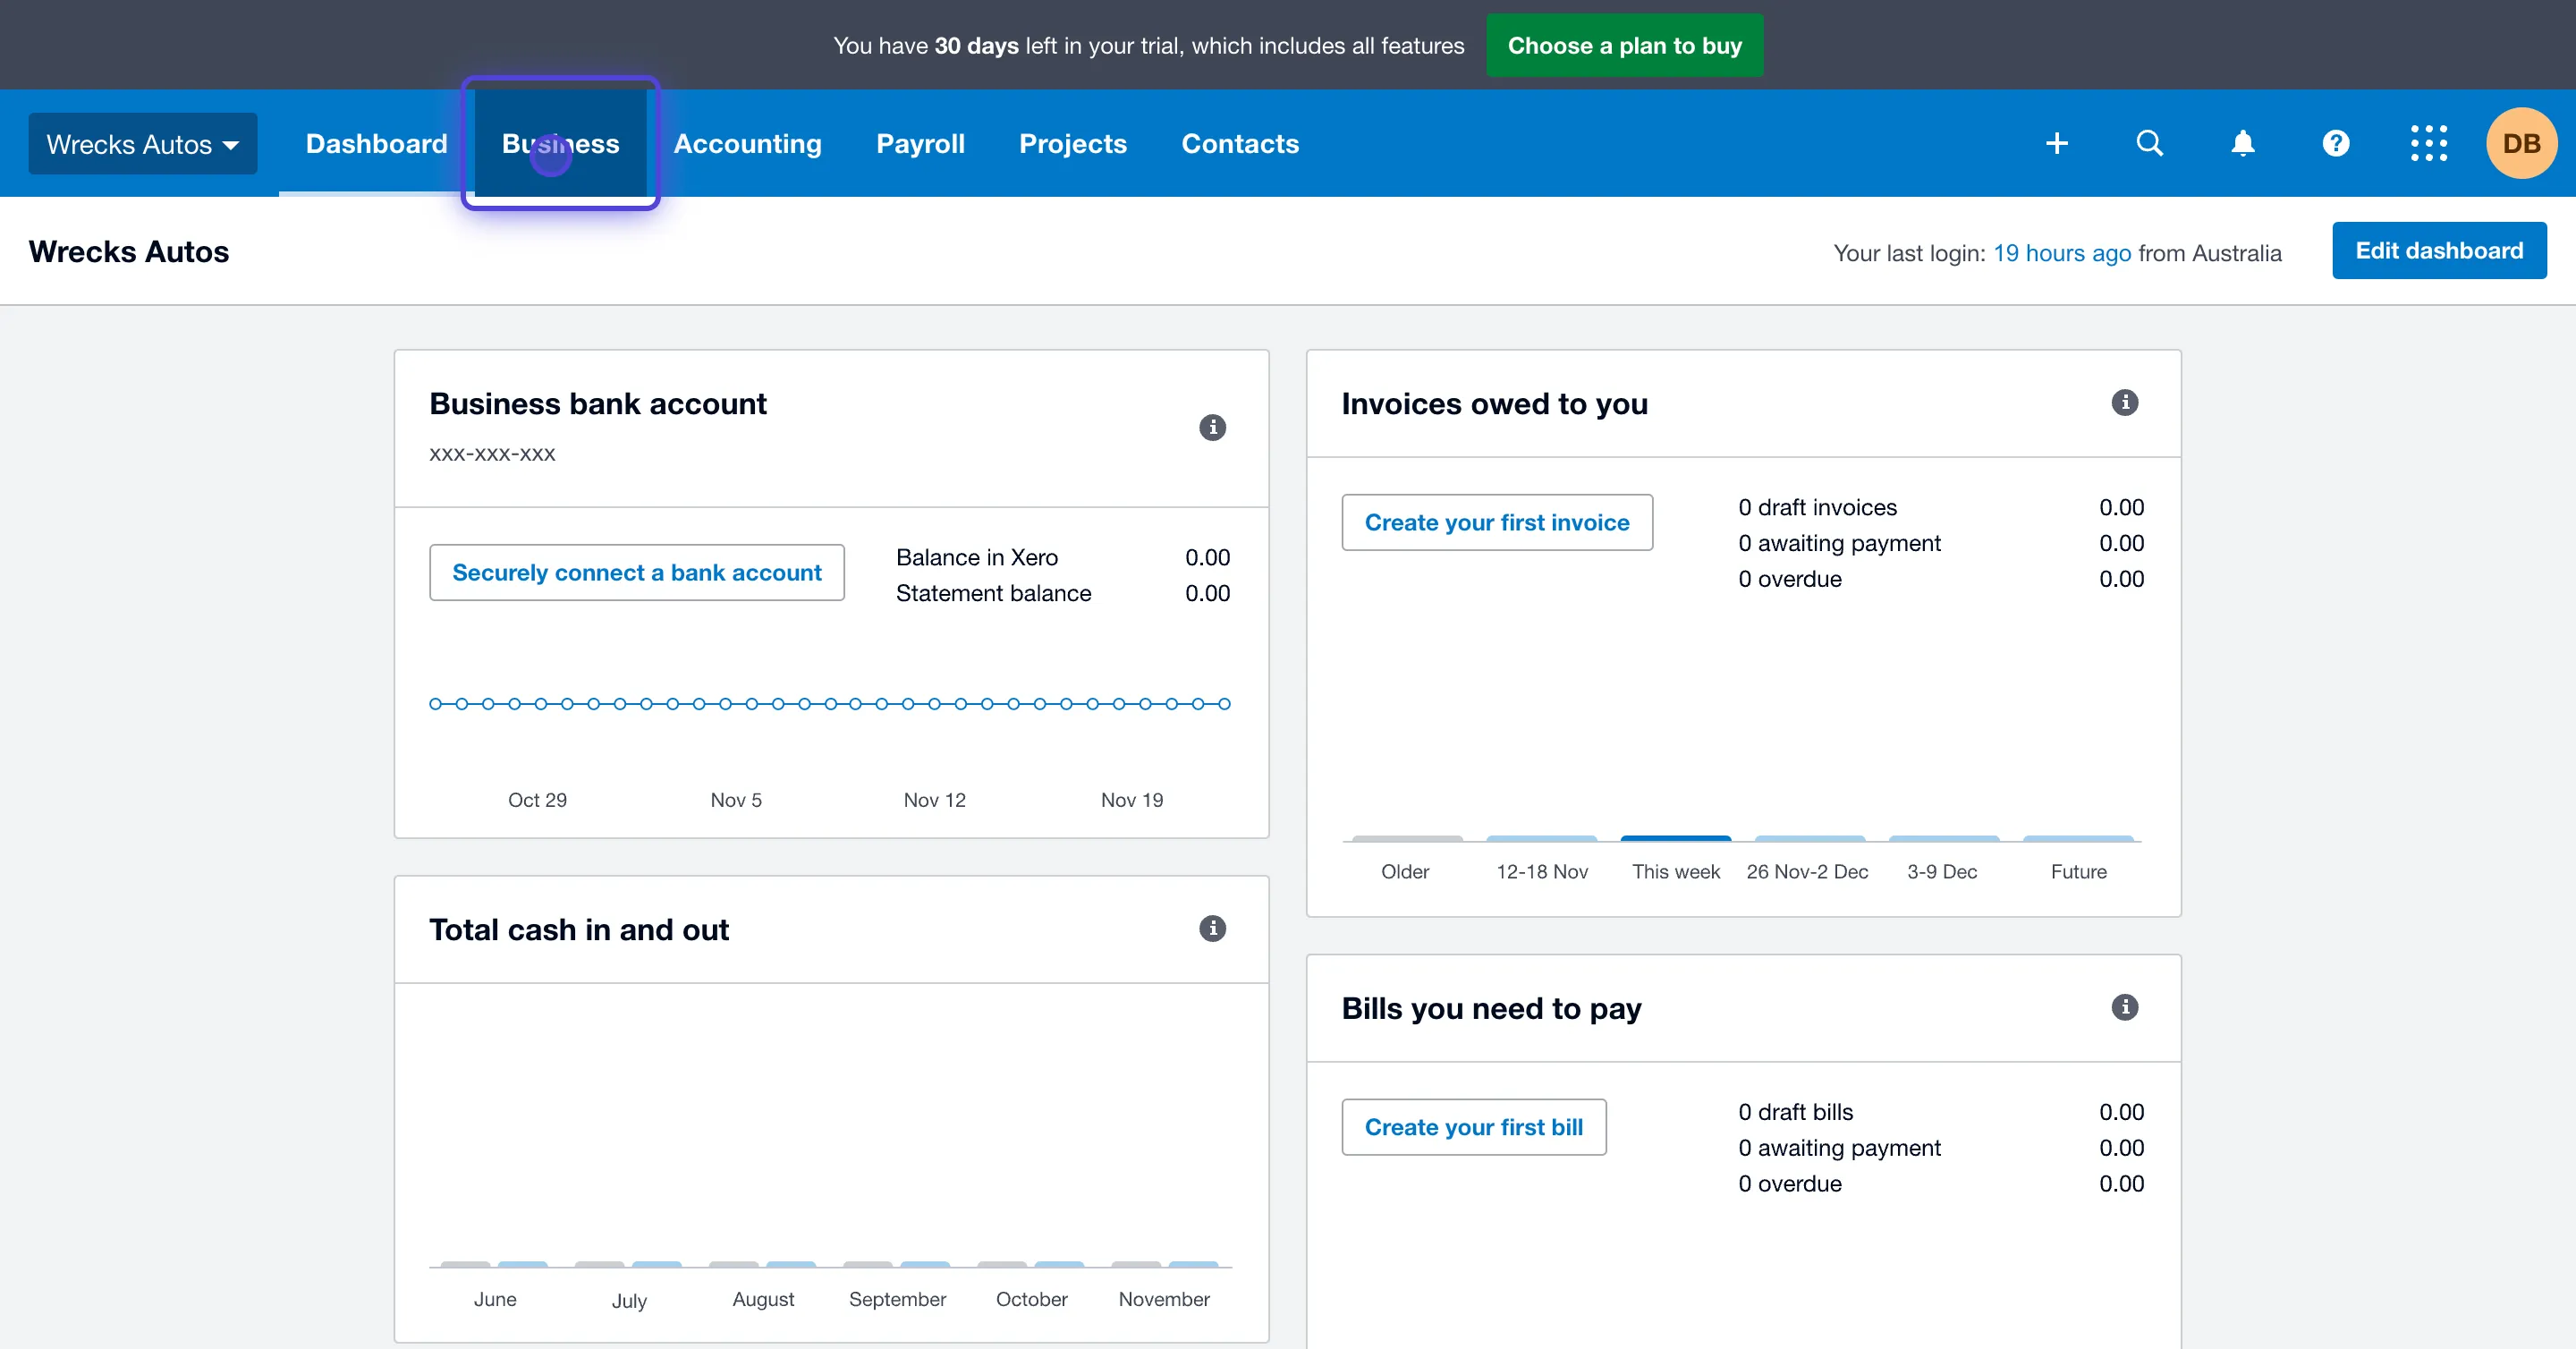Image resolution: width=2576 pixels, height=1349 pixels.
Task: Show info for Invoices owed to you
Action: click(2126, 402)
